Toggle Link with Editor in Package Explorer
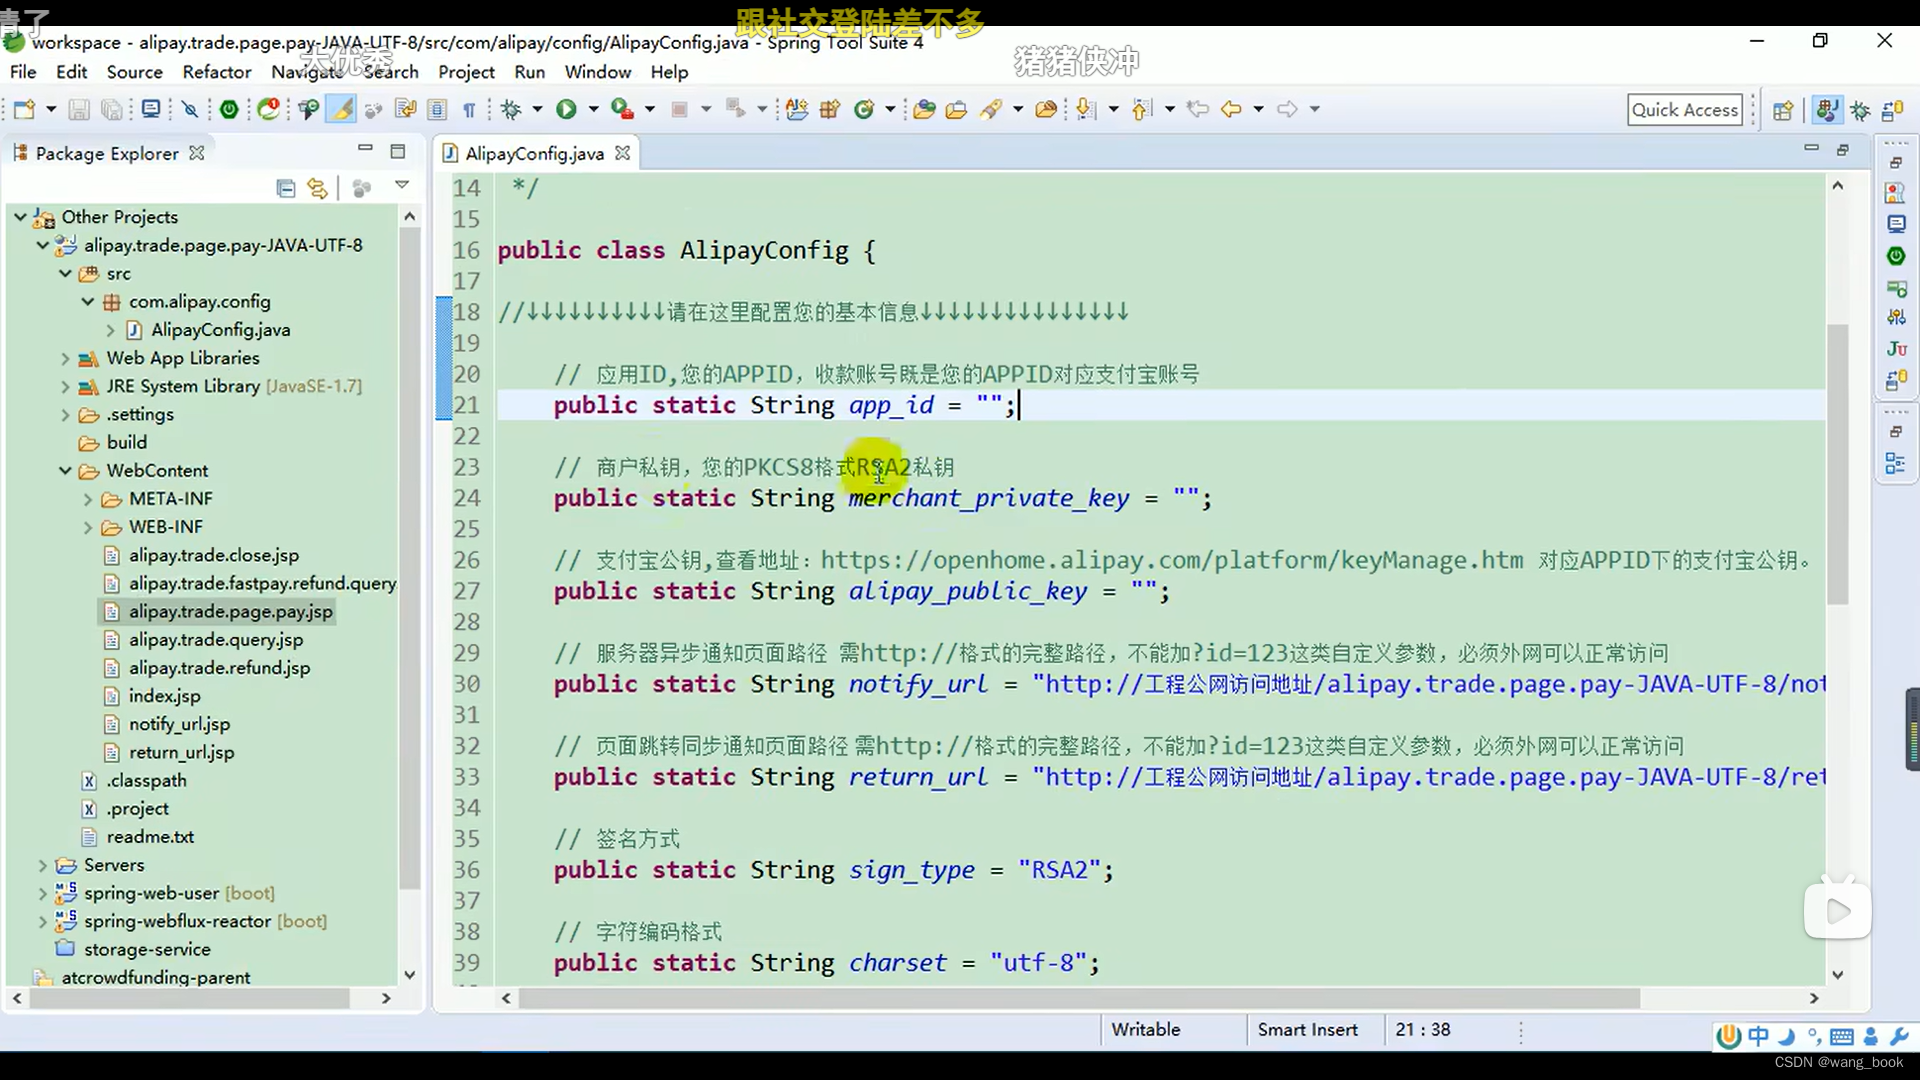The height and width of the screenshot is (1080, 1920). pyautogui.click(x=318, y=187)
